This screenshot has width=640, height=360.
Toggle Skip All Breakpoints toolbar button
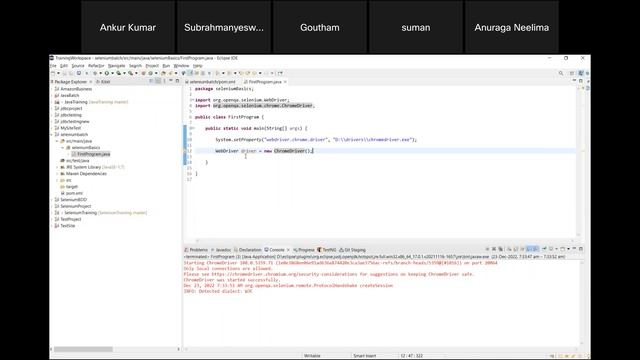coord(87,73)
